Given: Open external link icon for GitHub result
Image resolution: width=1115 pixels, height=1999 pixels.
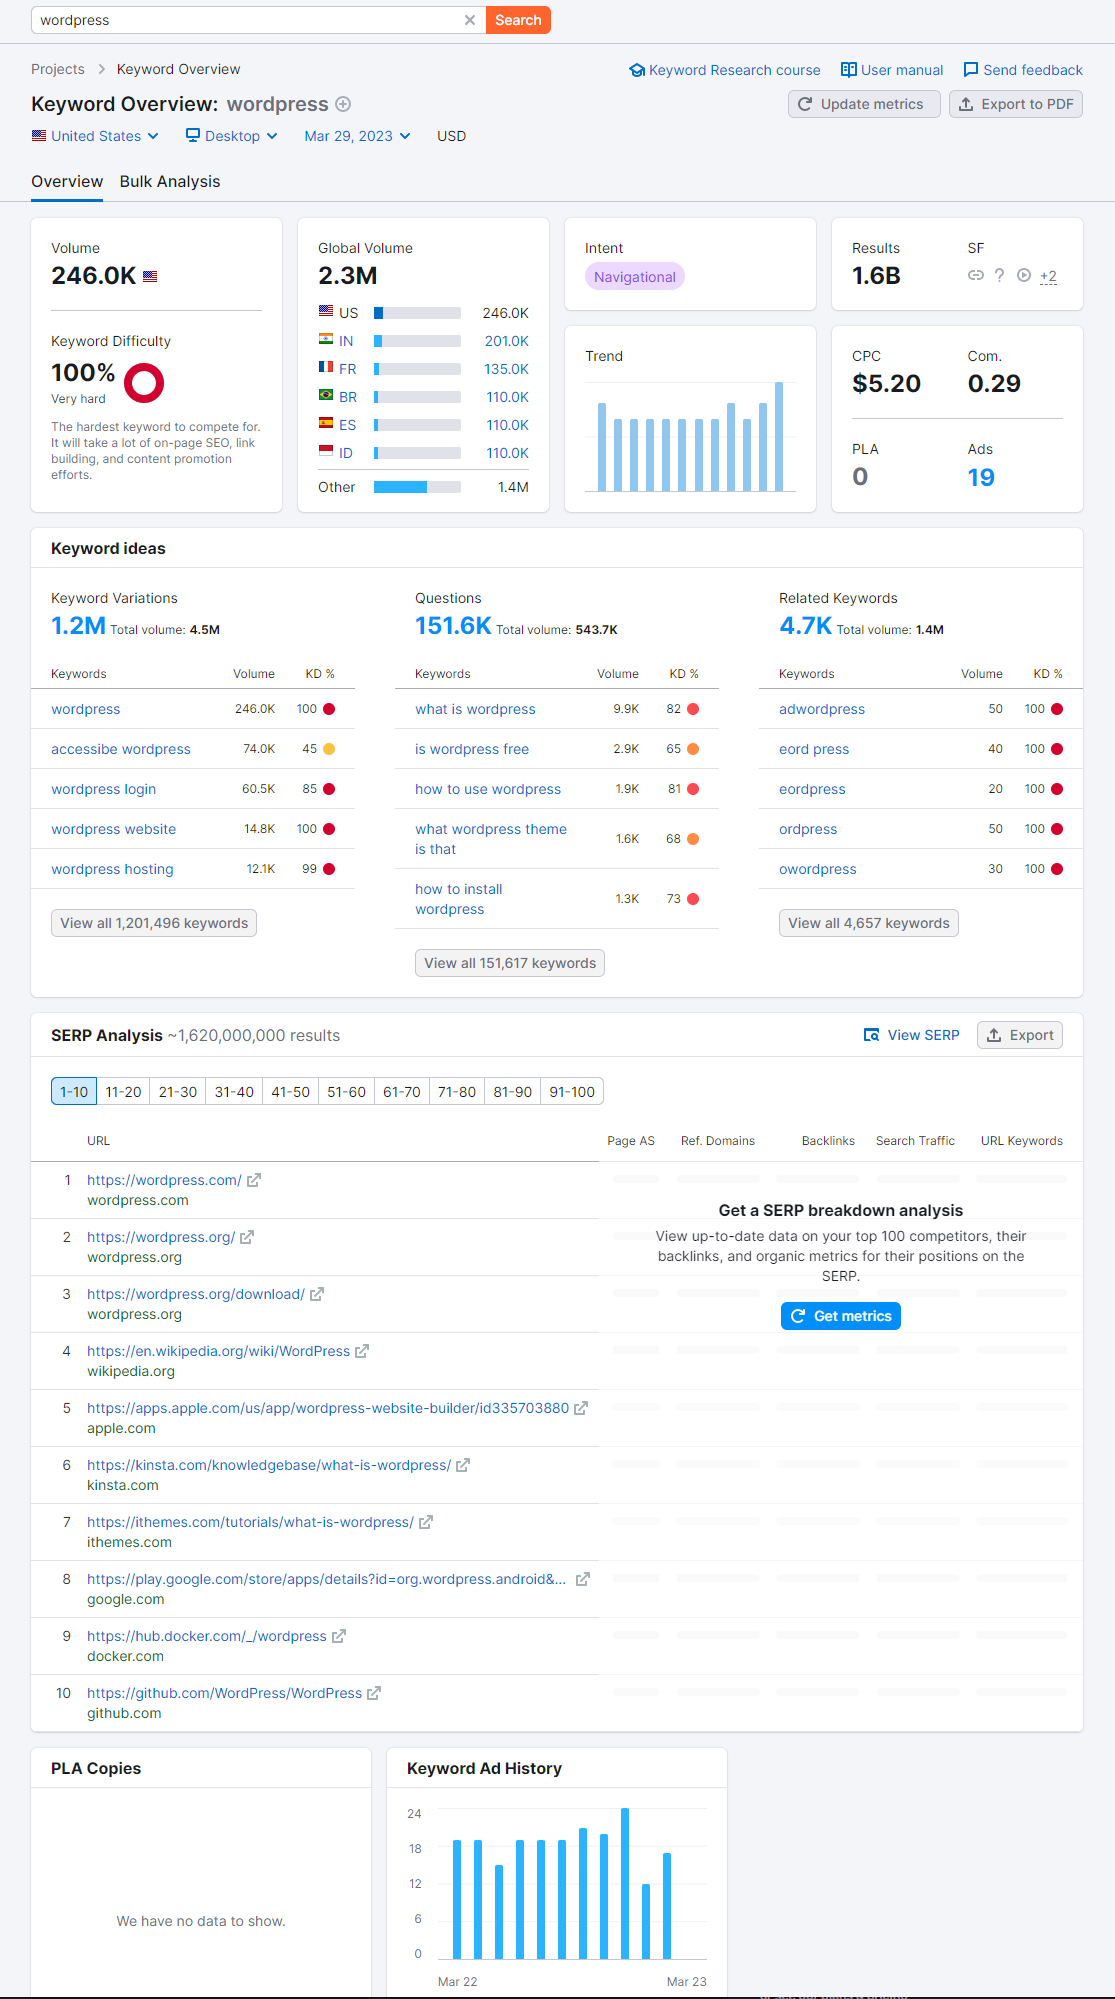Looking at the screenshot, I should [374, 1693].
